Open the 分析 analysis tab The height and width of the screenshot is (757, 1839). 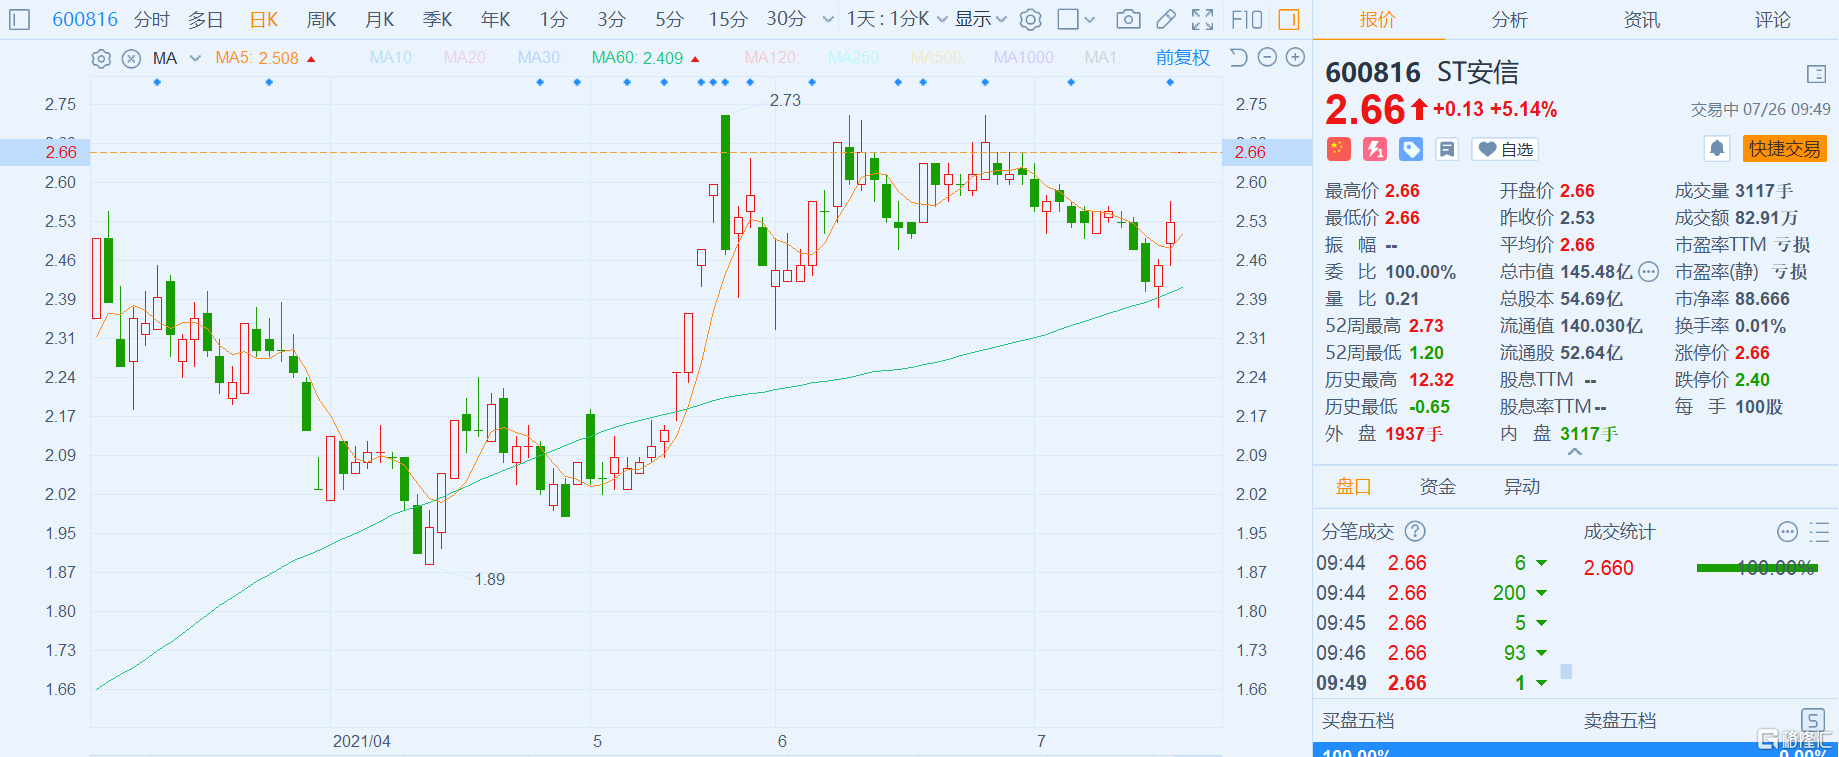[1509, 20]
